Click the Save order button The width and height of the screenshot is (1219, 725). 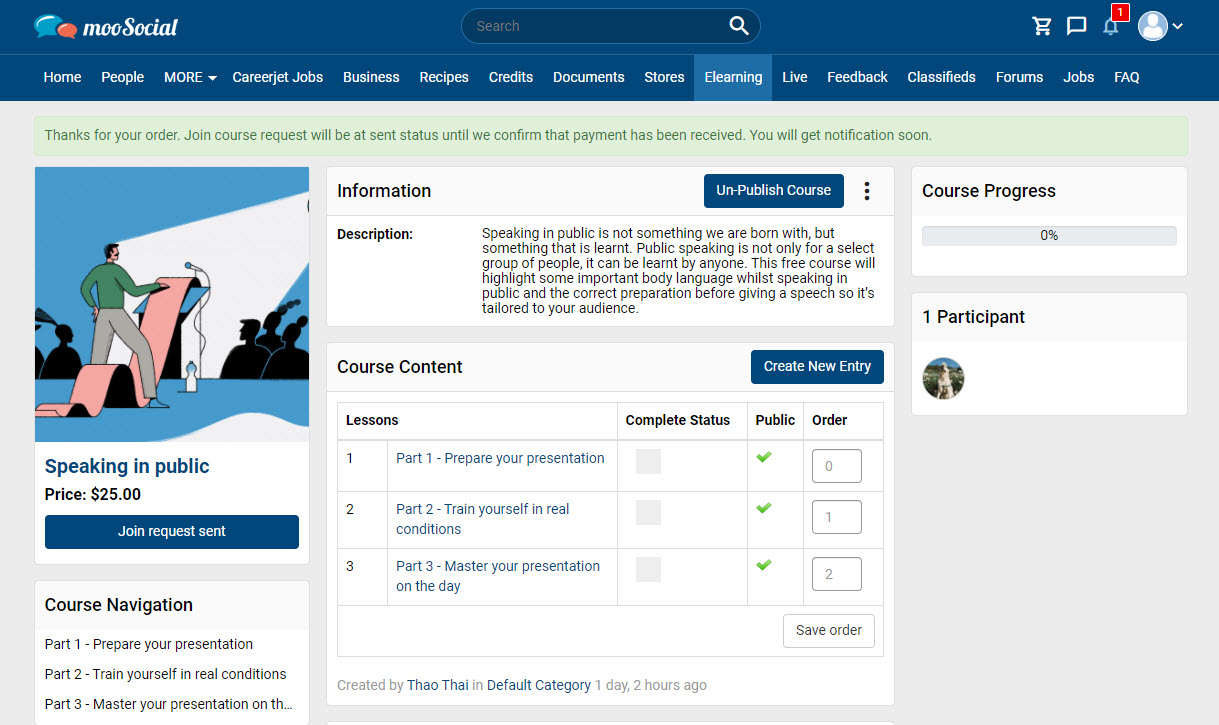click(829, 630)
